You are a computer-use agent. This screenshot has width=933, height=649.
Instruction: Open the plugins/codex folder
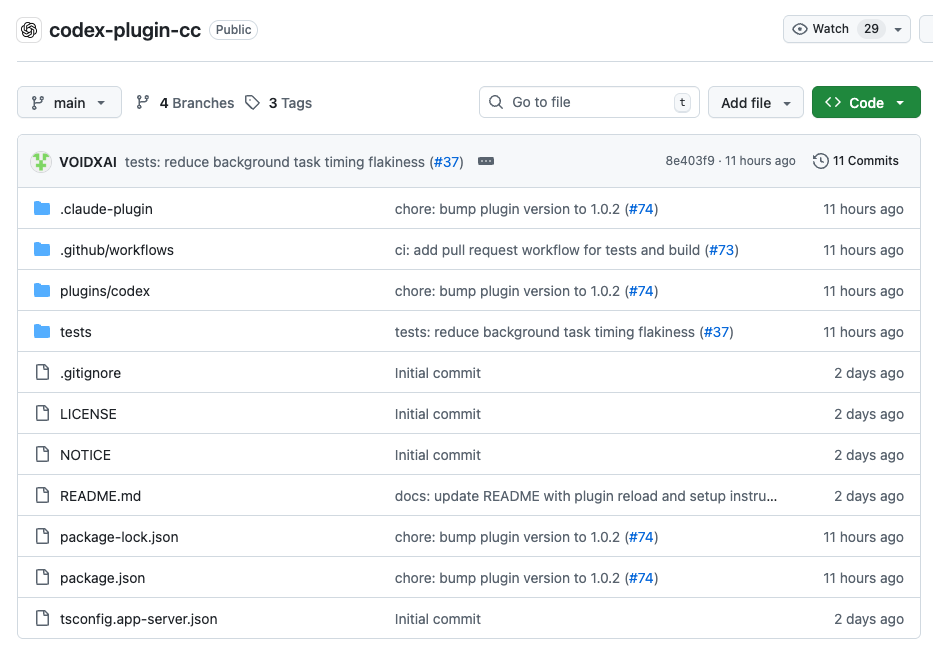pyautogui.click(x=105, y=291)
